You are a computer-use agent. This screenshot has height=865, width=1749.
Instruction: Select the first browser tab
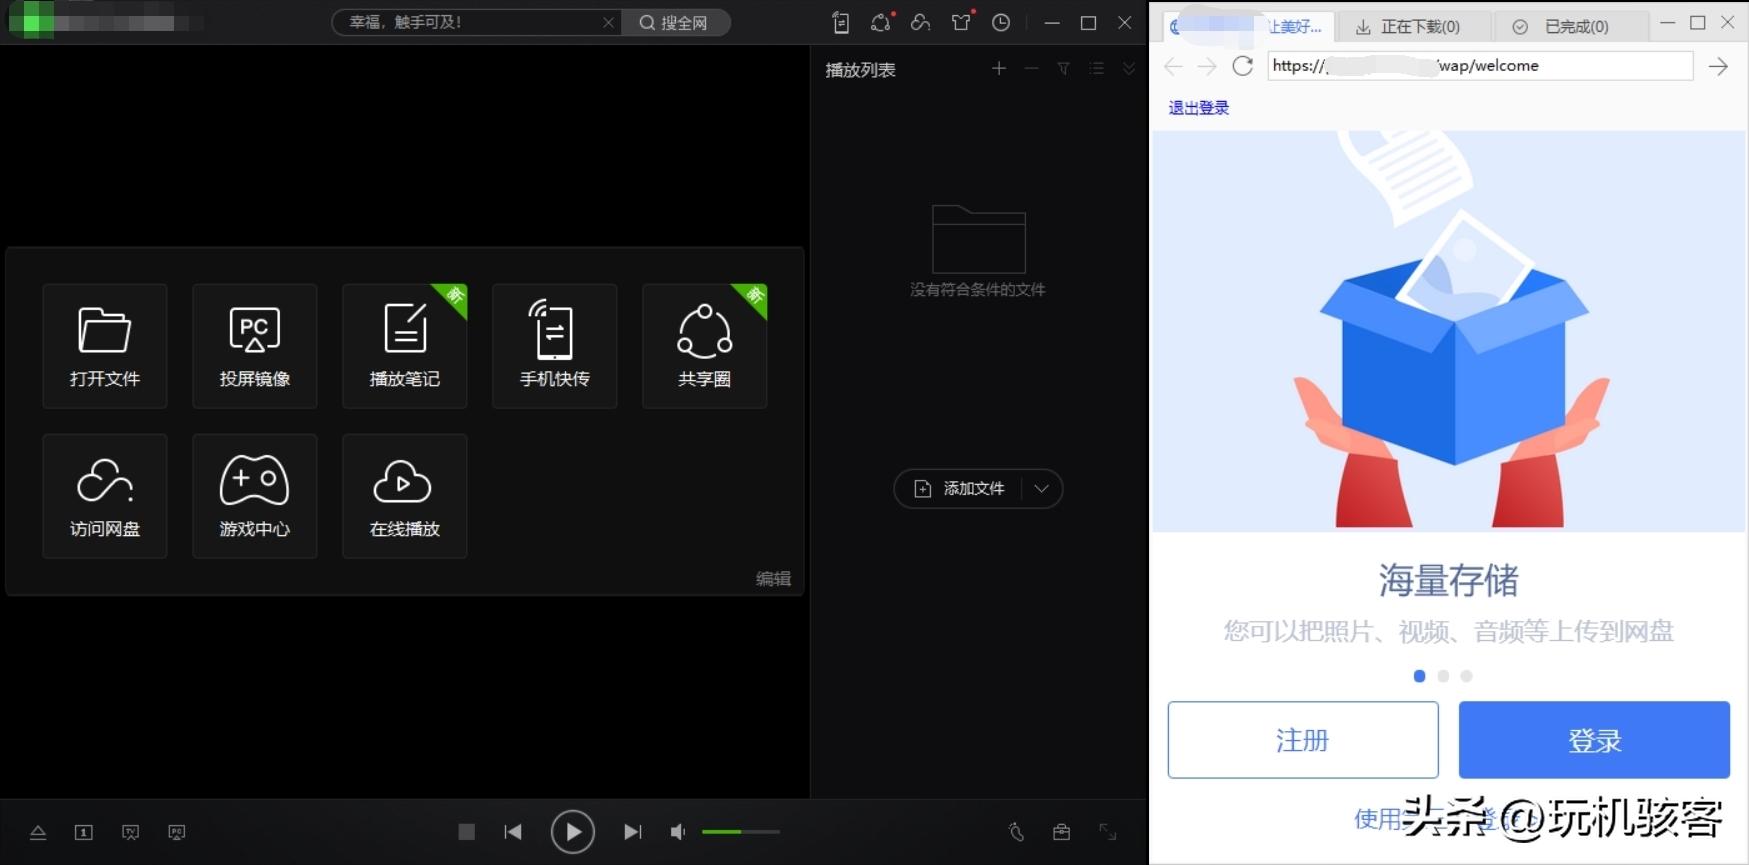[x=1246, y=26]
